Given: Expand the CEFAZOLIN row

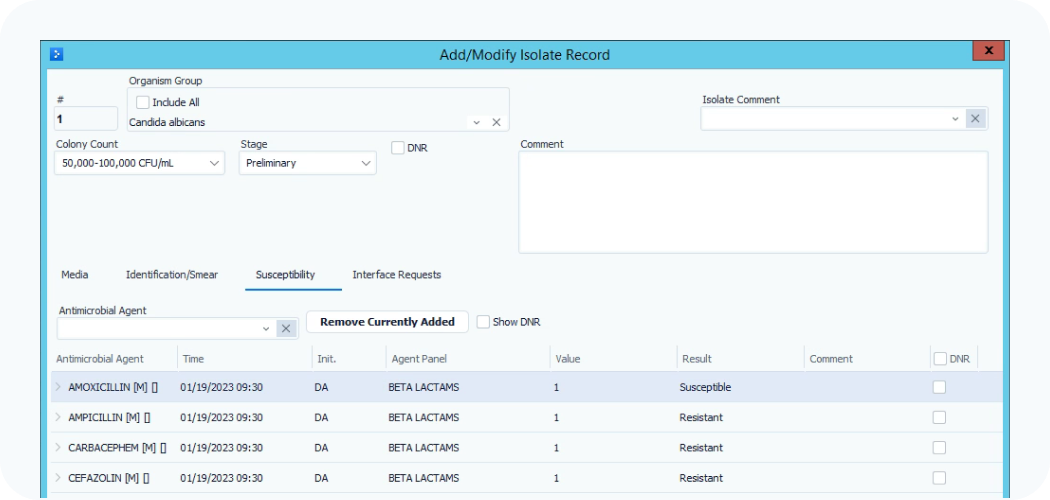Looking at the screenshot, I should coord(58,478).
